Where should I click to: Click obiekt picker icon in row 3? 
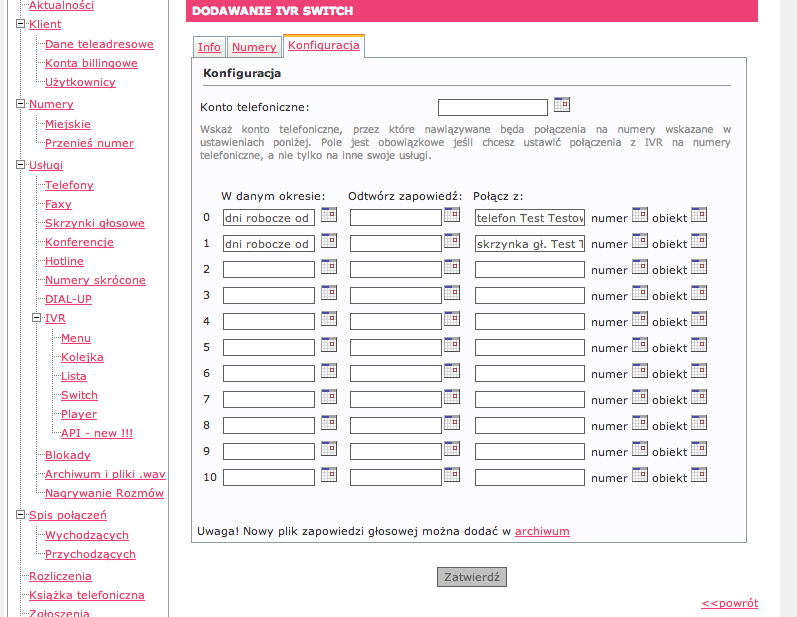[699, 293]
